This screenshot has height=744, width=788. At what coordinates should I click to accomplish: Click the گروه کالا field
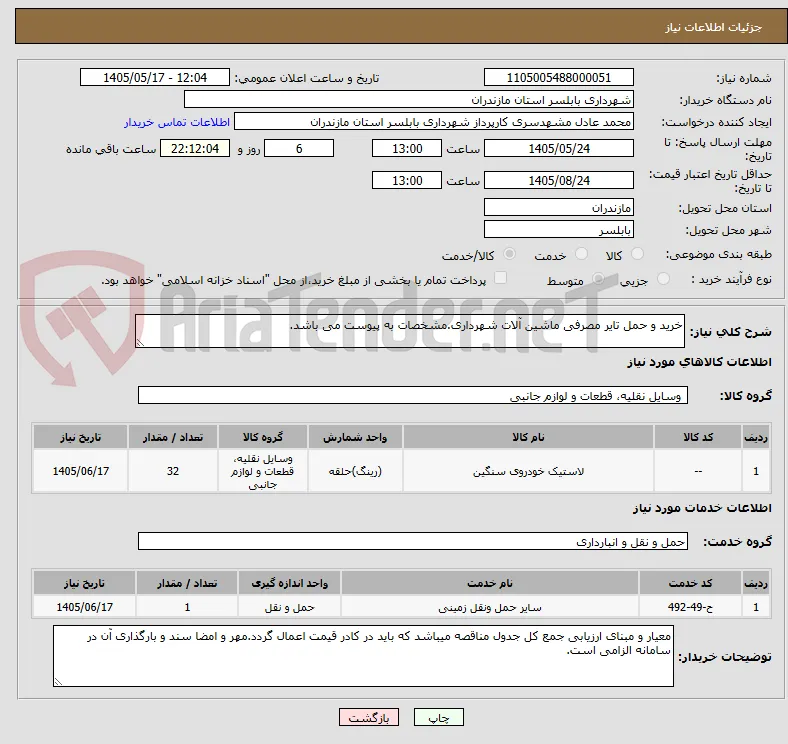tap(413, 395)
